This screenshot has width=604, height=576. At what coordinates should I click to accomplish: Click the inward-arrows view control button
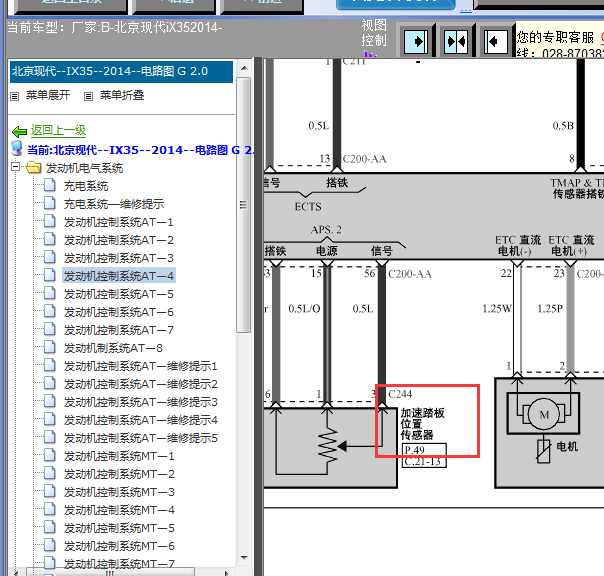coord(456,41)
